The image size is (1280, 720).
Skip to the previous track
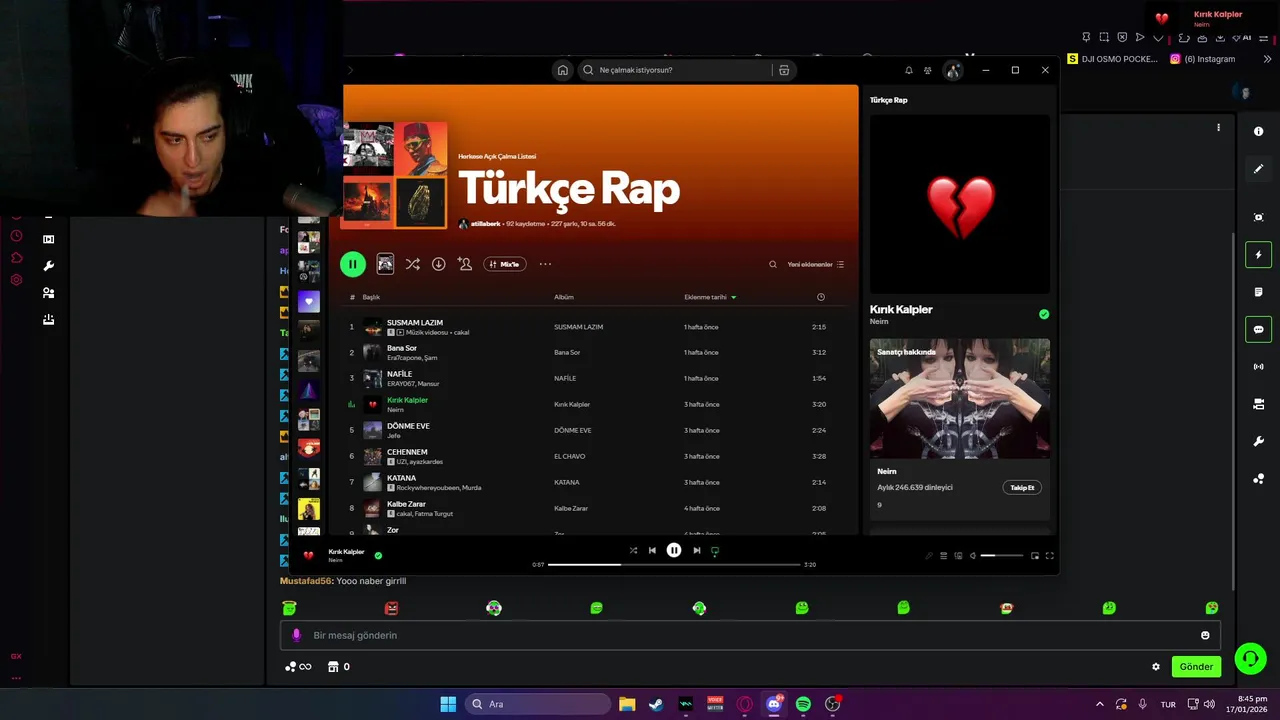tap(652, 550)
